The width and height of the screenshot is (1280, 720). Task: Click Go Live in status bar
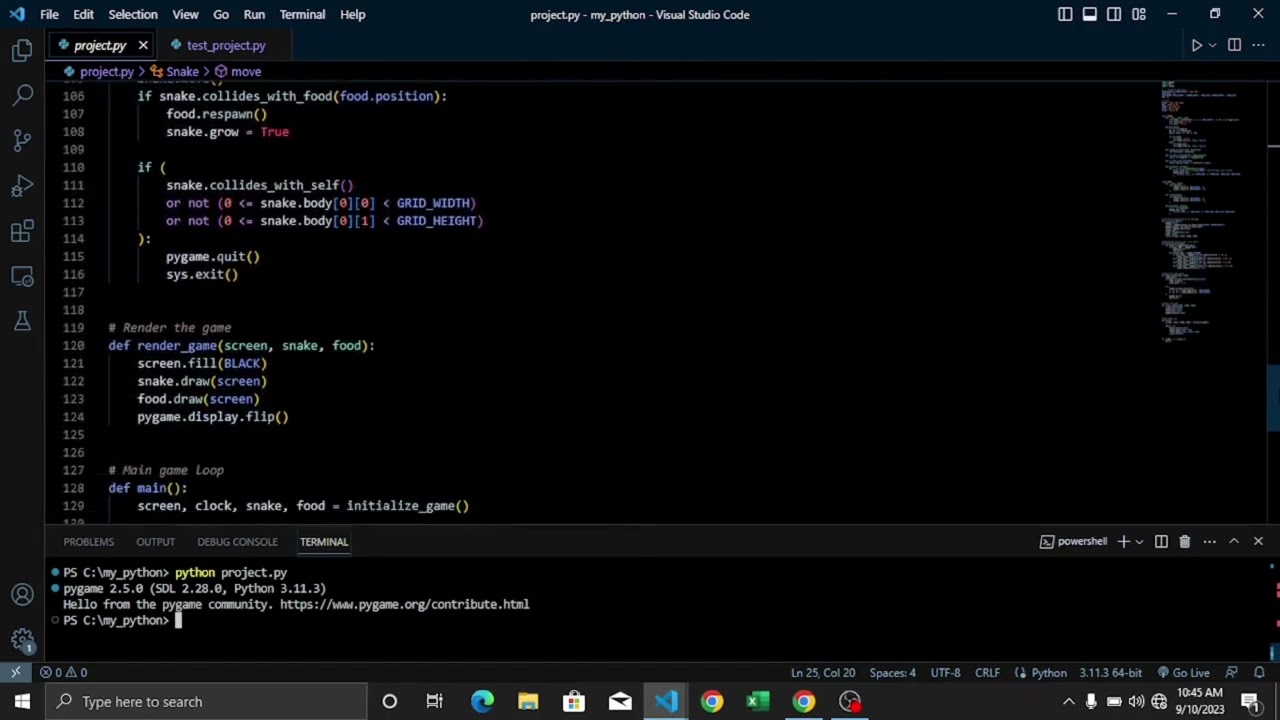point(1184,673)
